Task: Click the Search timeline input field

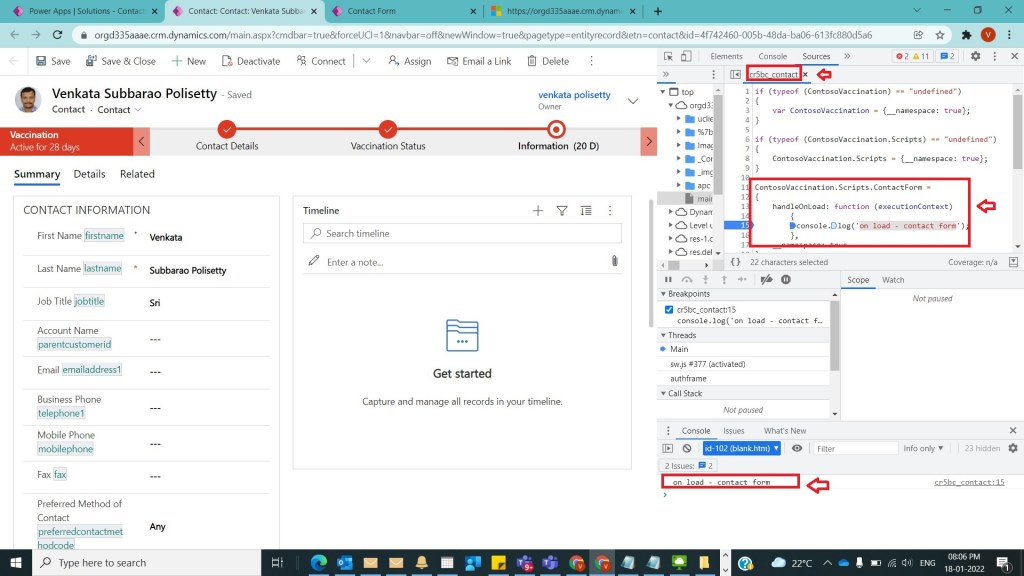Action: click(x=462, y=233)
